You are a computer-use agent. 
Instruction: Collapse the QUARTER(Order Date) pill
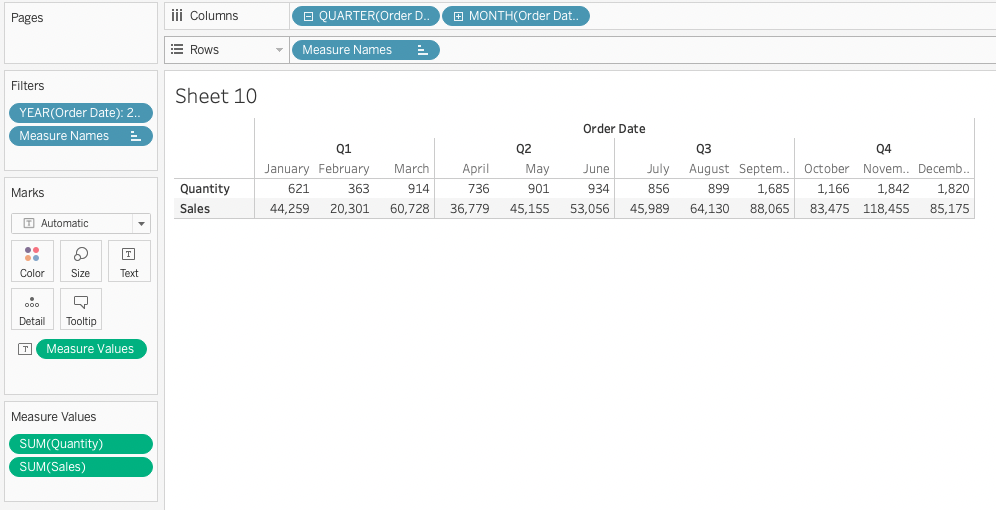(308, 16)
